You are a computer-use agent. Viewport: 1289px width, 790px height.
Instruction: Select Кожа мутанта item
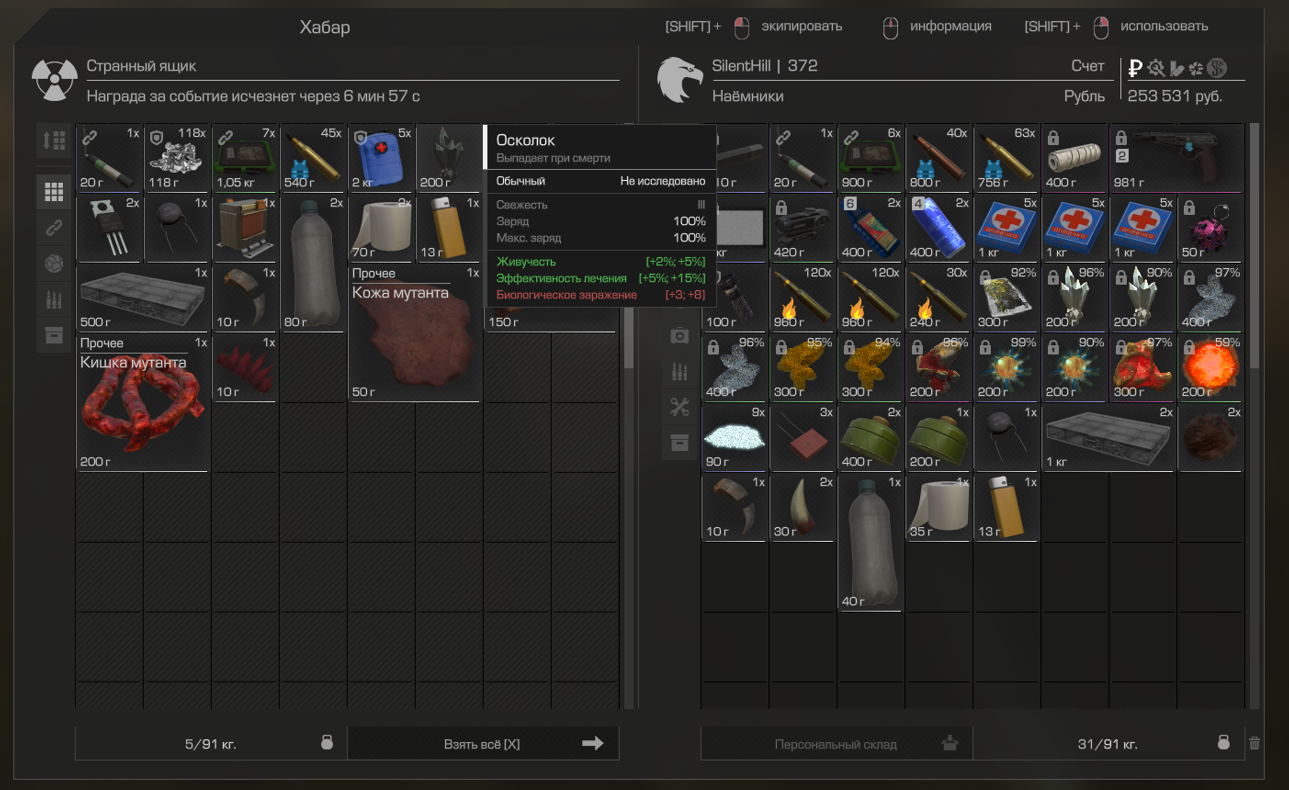(x=415, y=333)
